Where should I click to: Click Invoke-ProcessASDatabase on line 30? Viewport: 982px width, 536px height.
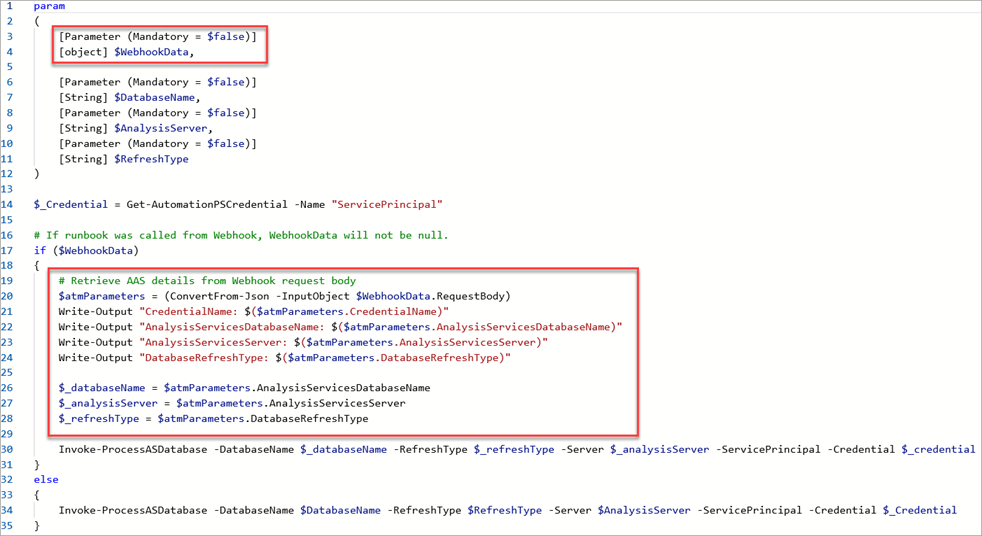point(133,450)
